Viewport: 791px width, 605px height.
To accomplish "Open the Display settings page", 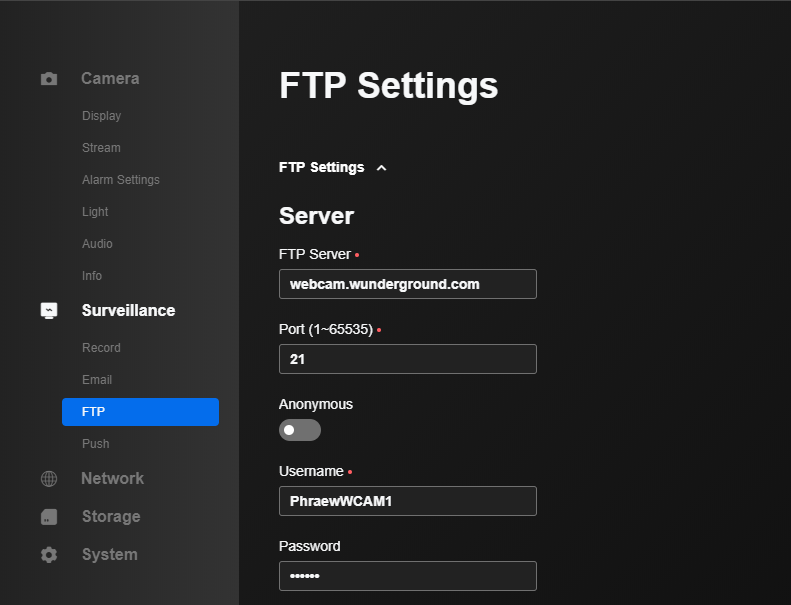I will [101, 116].
